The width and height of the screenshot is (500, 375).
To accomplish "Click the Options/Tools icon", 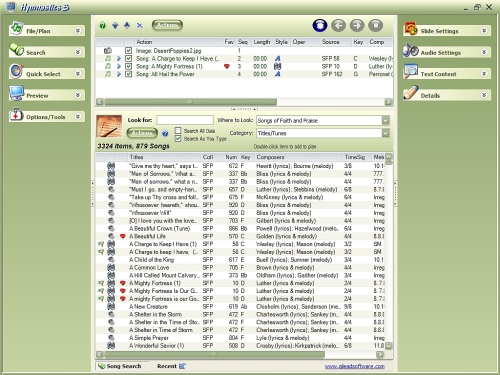I will coord(16,114).
